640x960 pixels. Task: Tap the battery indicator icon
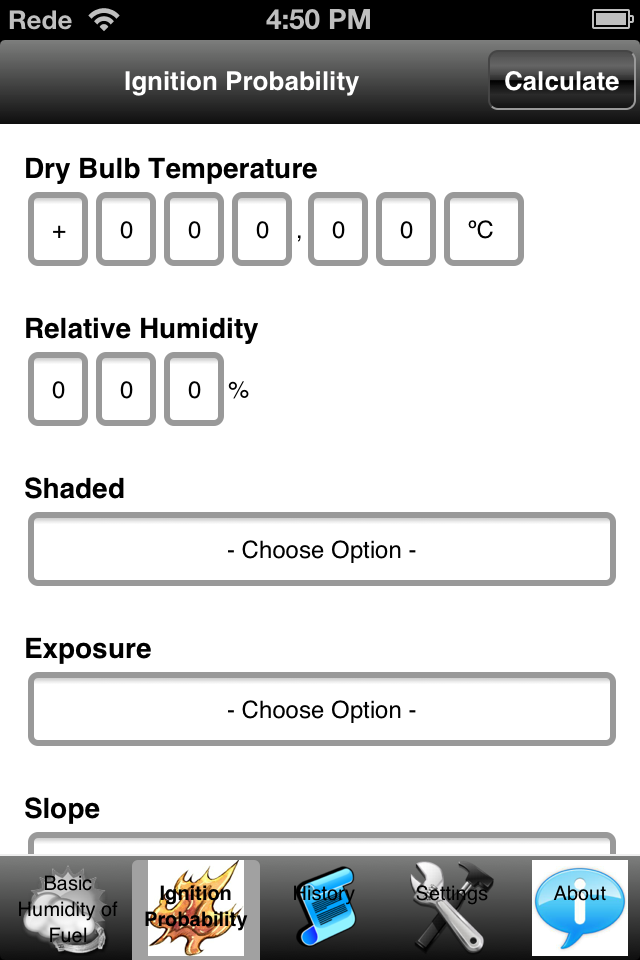(612, 20)
